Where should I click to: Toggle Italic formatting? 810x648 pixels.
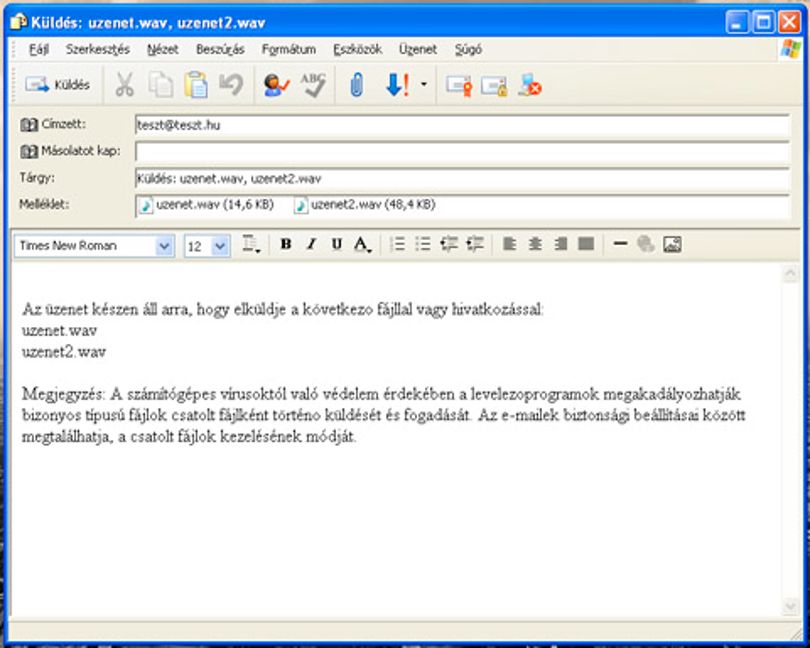[311, 244]
